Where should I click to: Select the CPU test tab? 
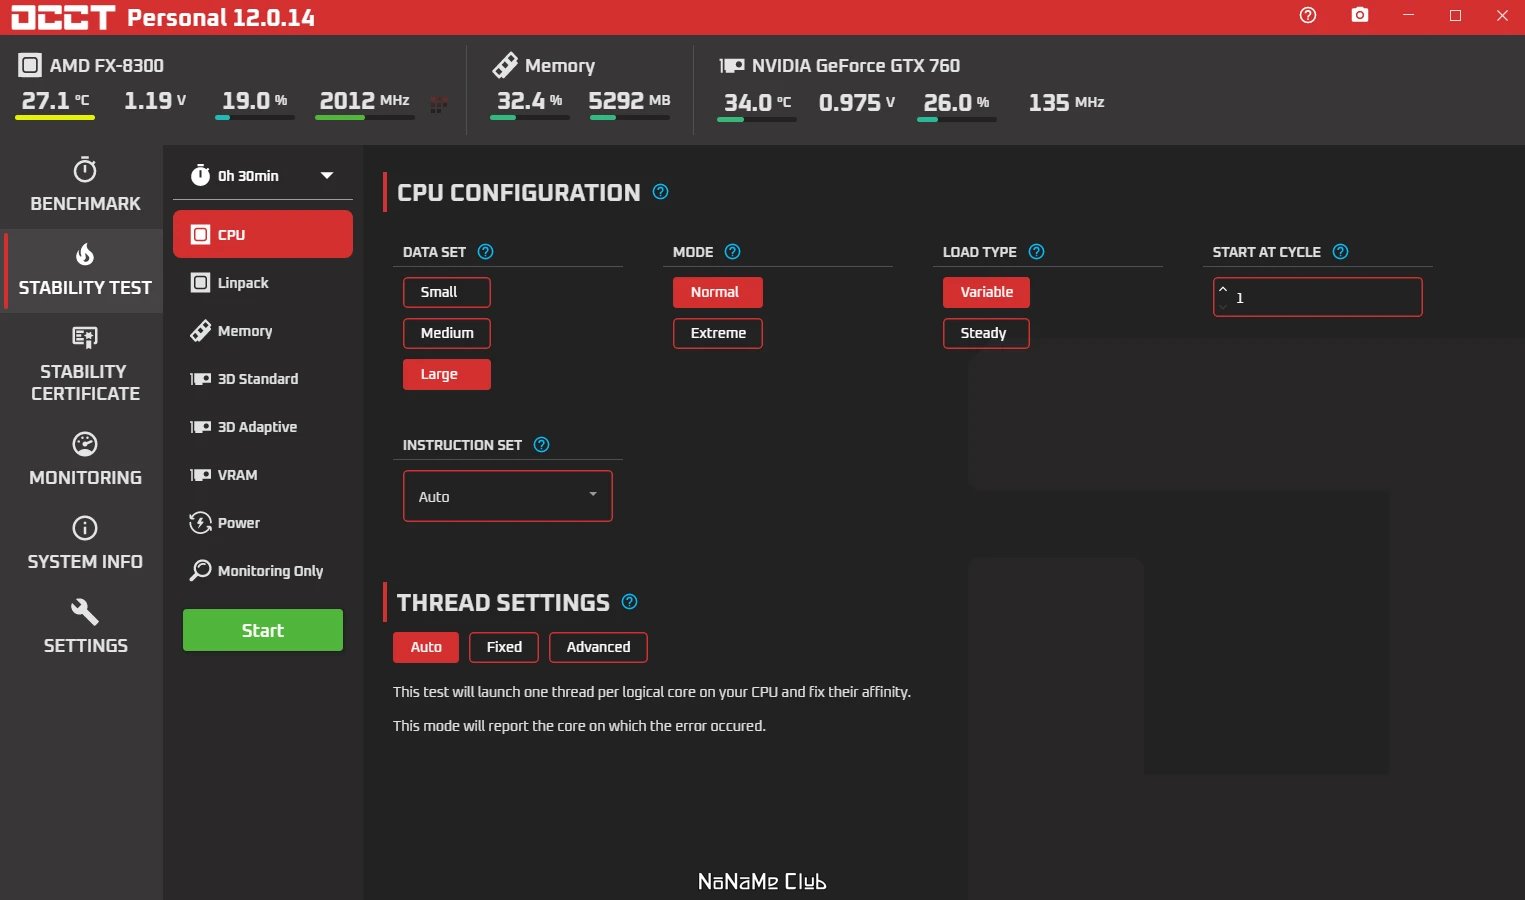tap(263, 234)
